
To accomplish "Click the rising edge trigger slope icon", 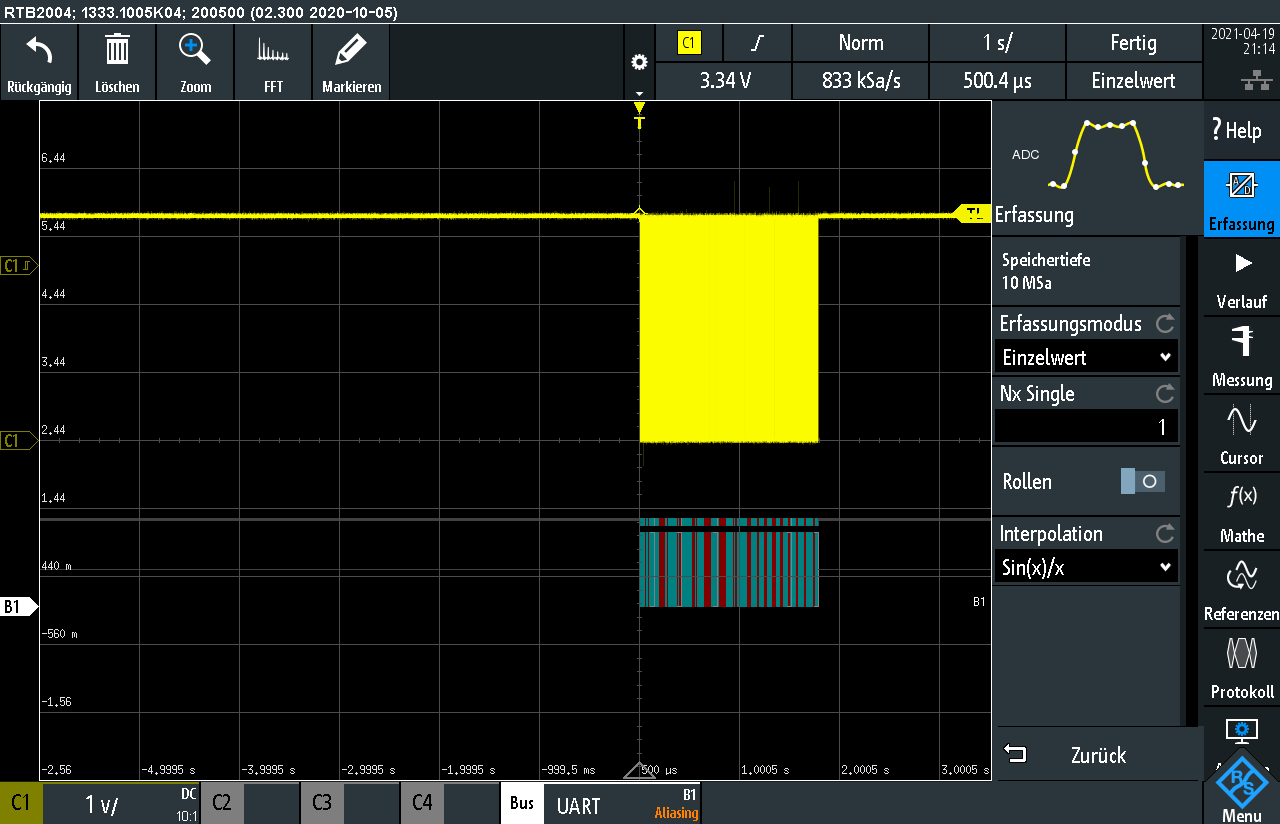I will coord(758,43).
